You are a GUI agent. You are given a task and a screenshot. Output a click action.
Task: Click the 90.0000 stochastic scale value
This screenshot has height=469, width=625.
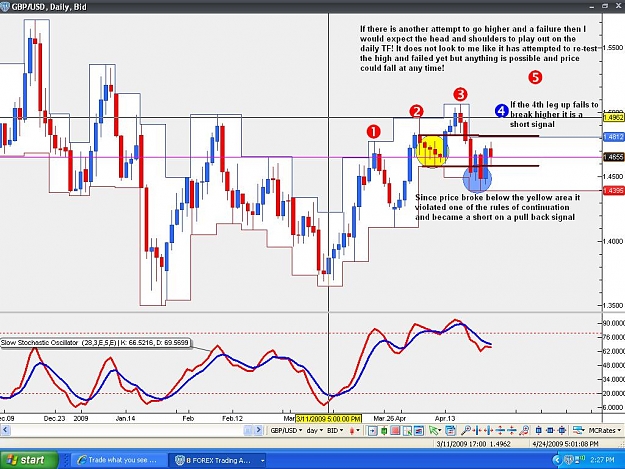pos(614,323)
